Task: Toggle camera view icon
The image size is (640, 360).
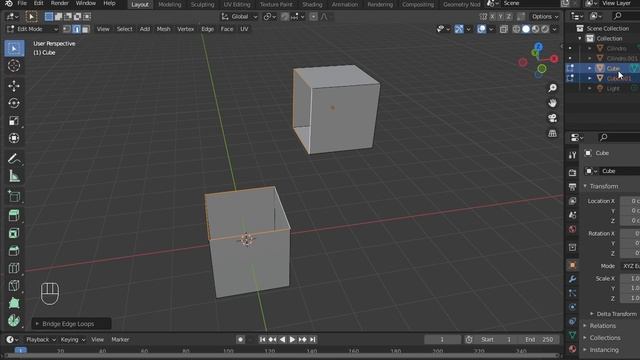Action: (x=552, y=118)
